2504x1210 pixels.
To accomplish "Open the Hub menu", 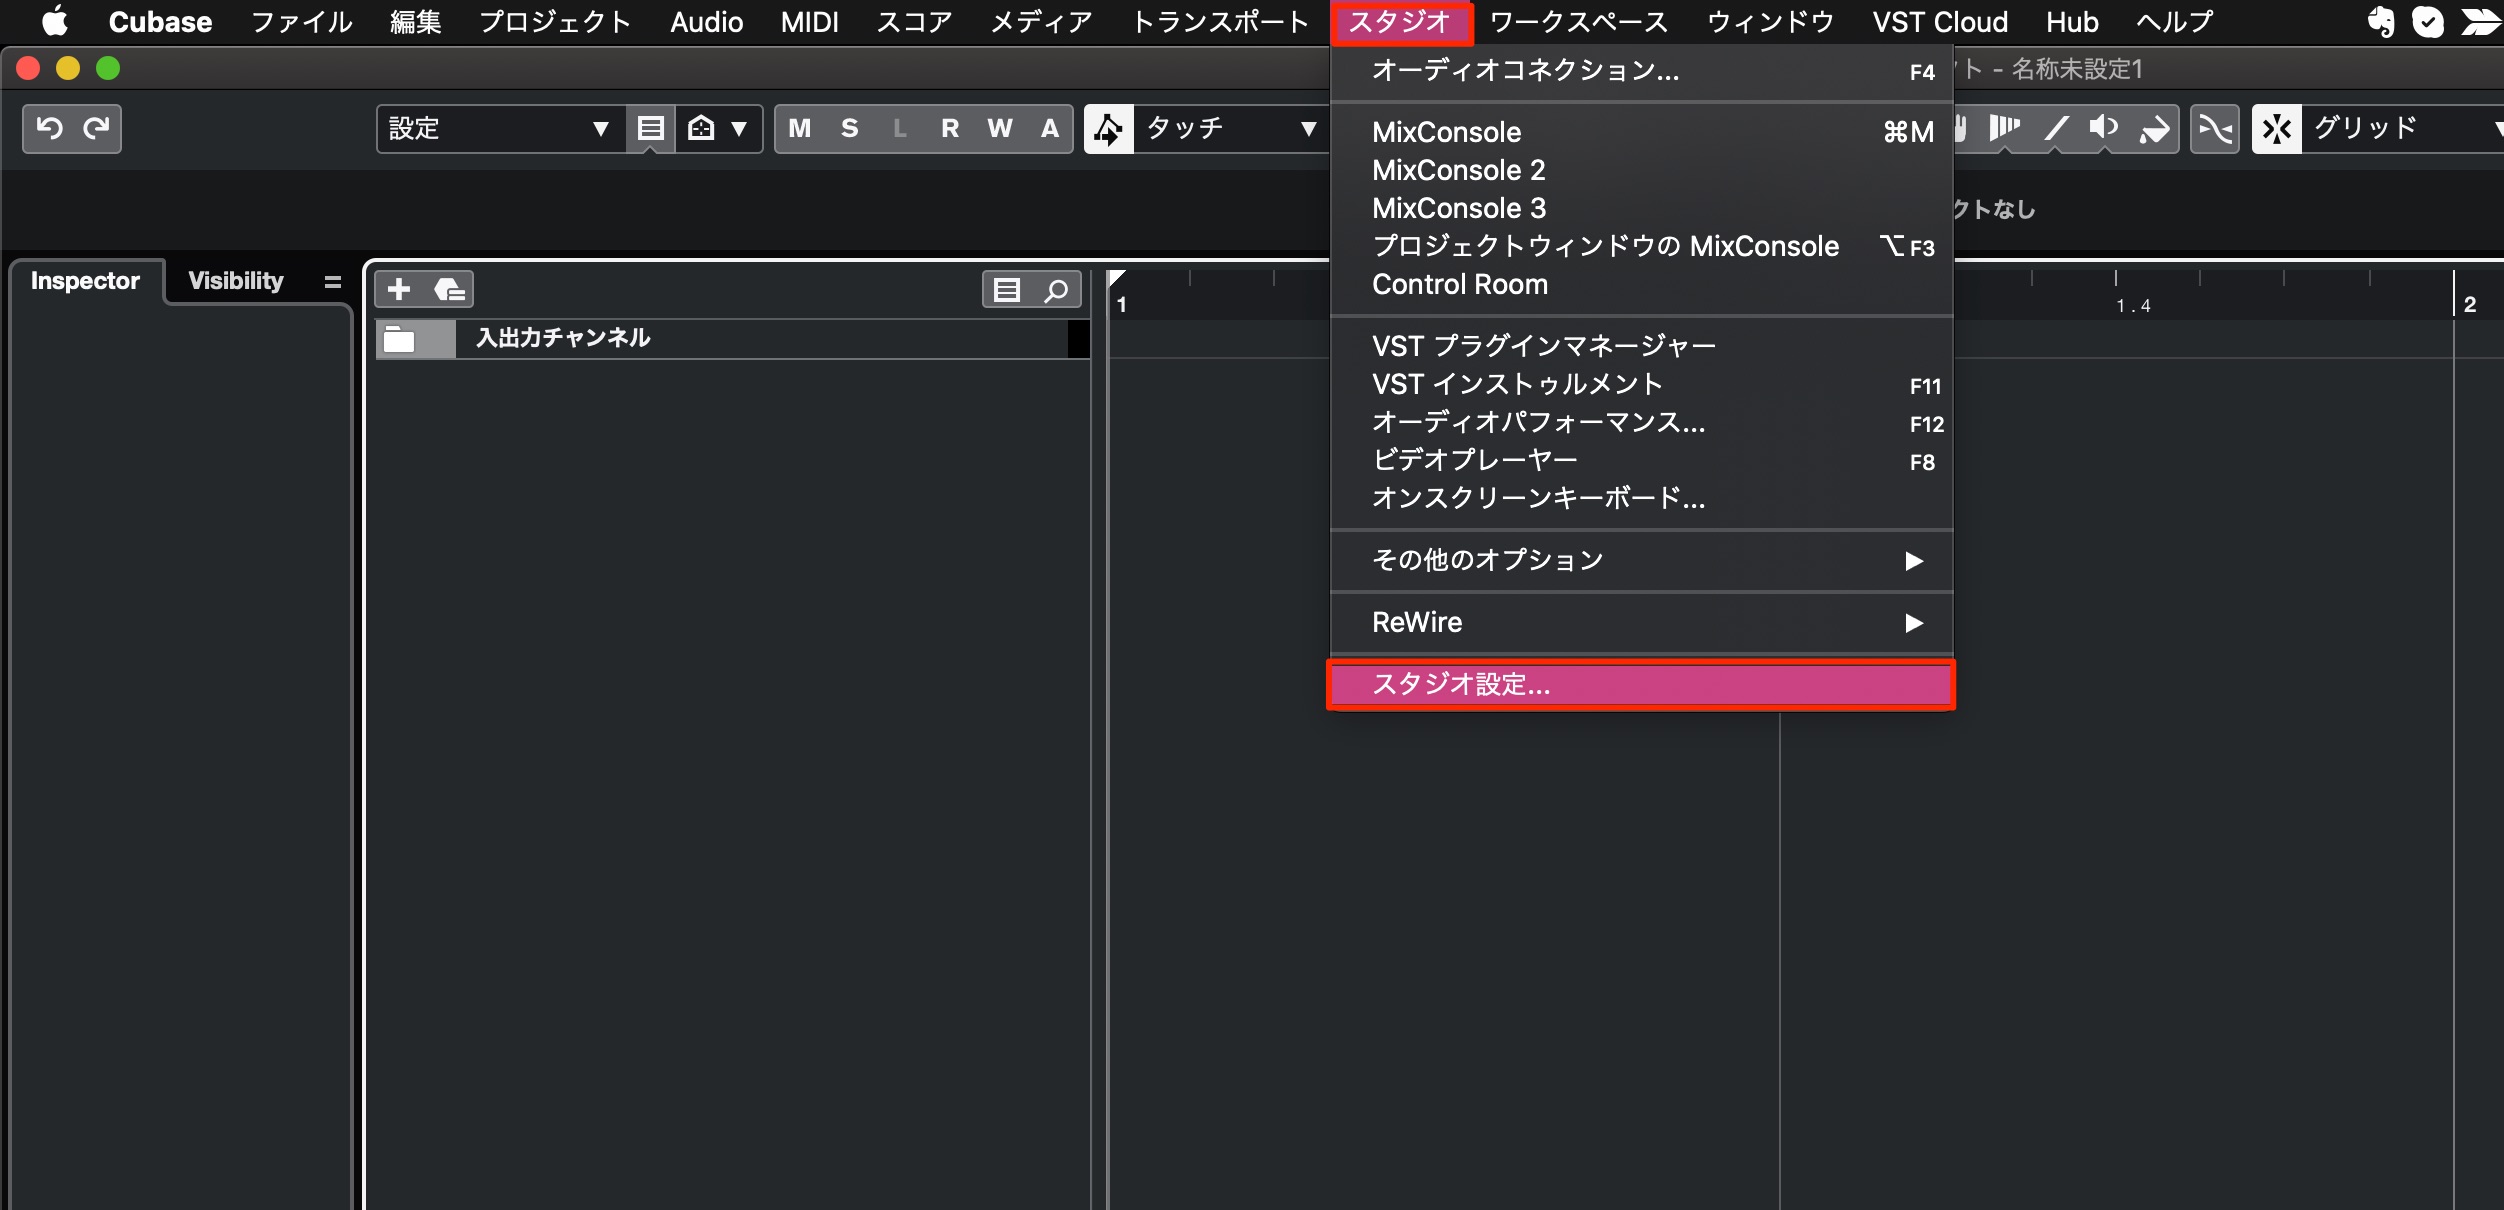I will [x=2072, y=22].
